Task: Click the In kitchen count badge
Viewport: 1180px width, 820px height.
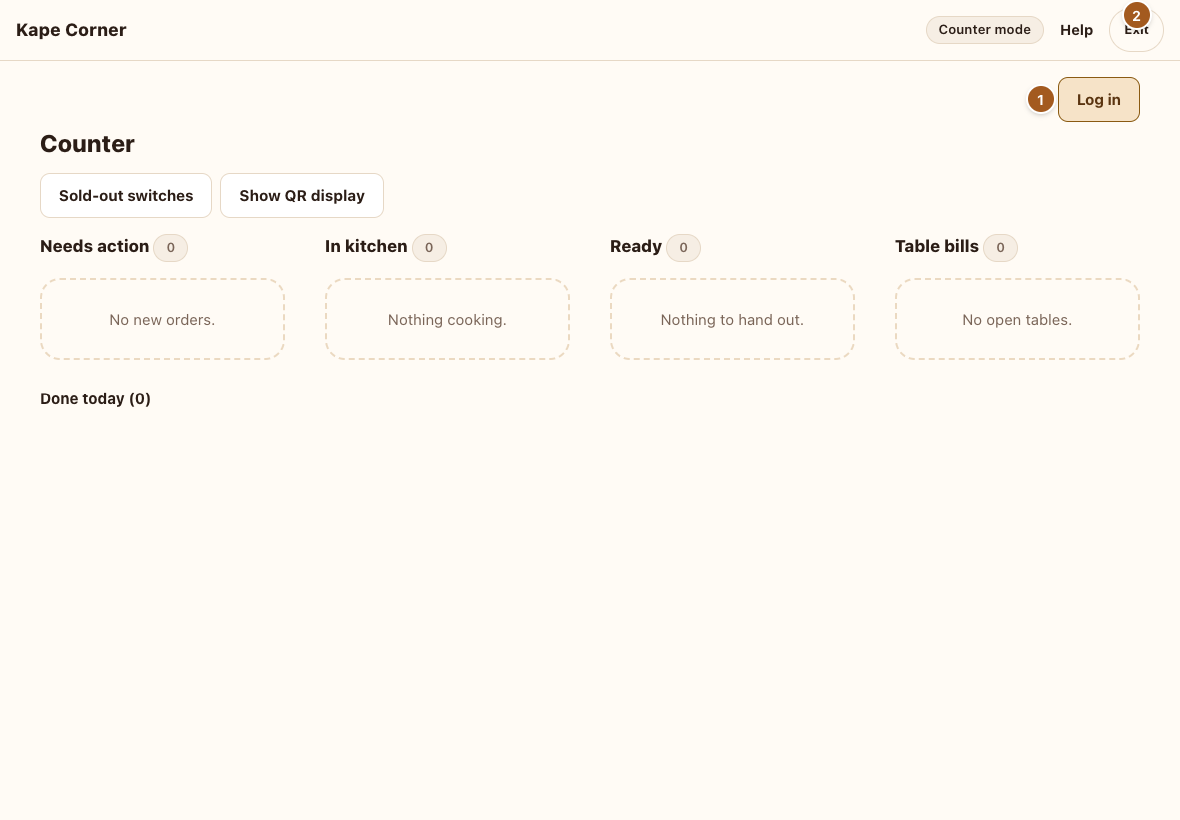Action: pos(429,248)
